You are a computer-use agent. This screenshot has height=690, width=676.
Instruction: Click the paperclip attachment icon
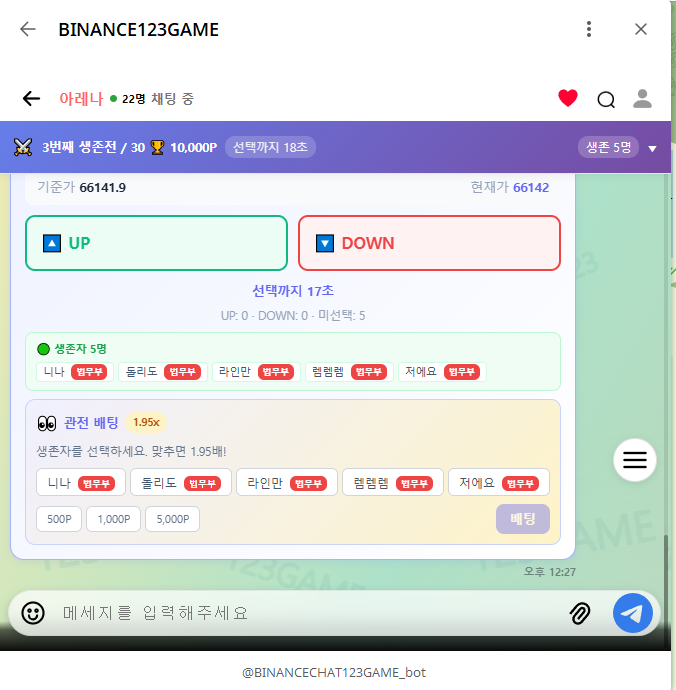point(580,612)
